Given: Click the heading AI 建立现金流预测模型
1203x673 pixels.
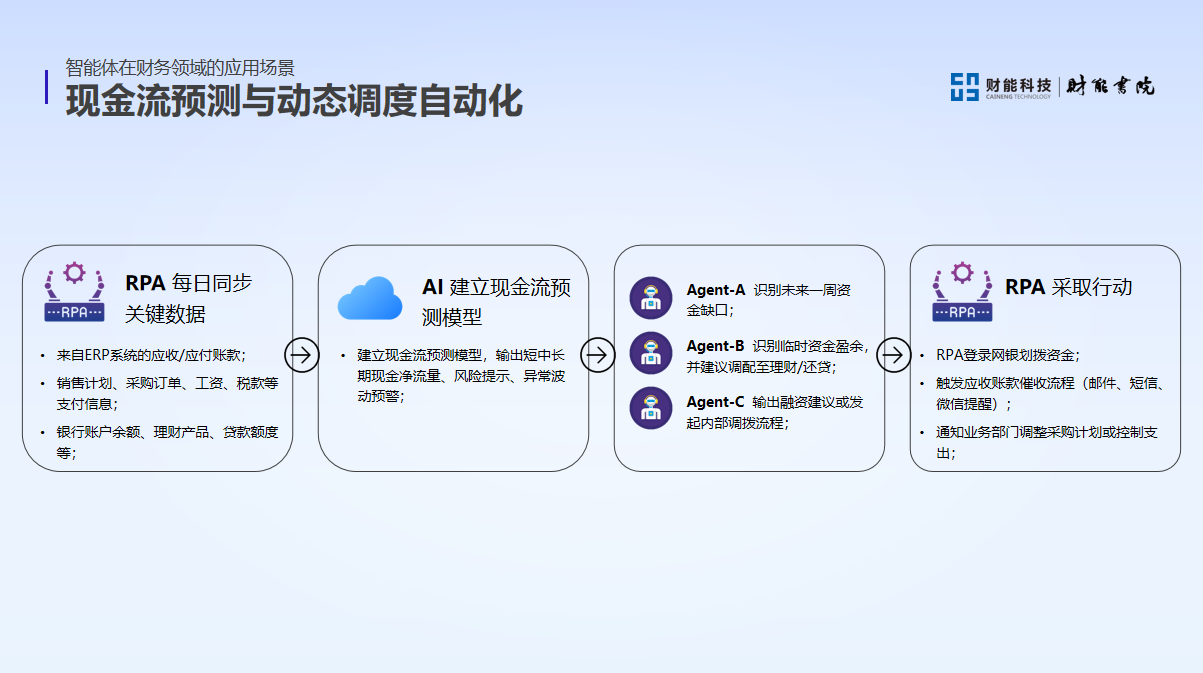Looking at the screenshot, I should [496, 302].
